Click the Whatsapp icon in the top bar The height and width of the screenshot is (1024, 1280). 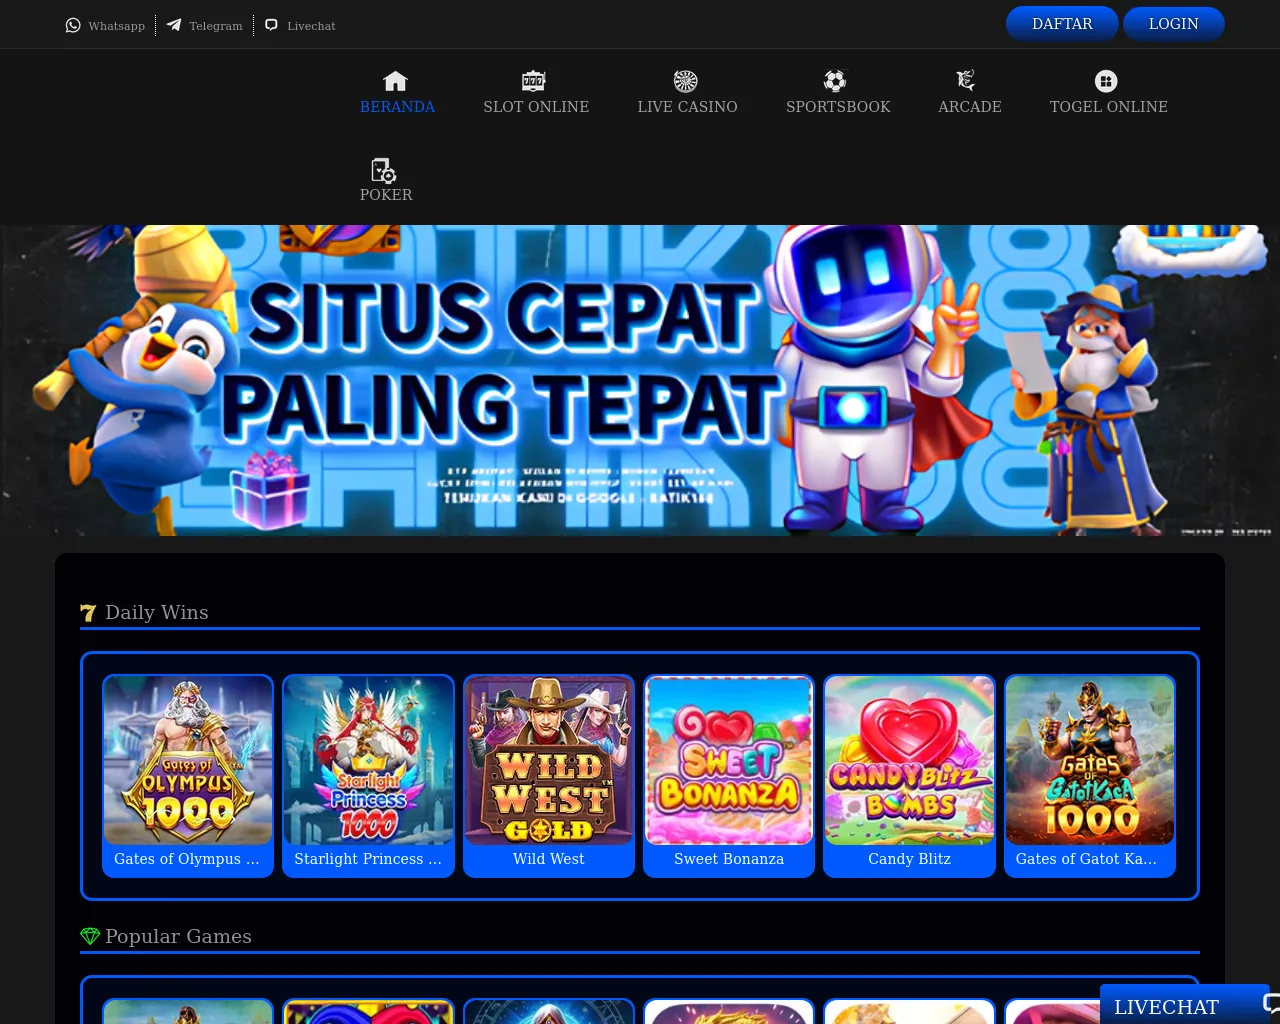[73, 25]
